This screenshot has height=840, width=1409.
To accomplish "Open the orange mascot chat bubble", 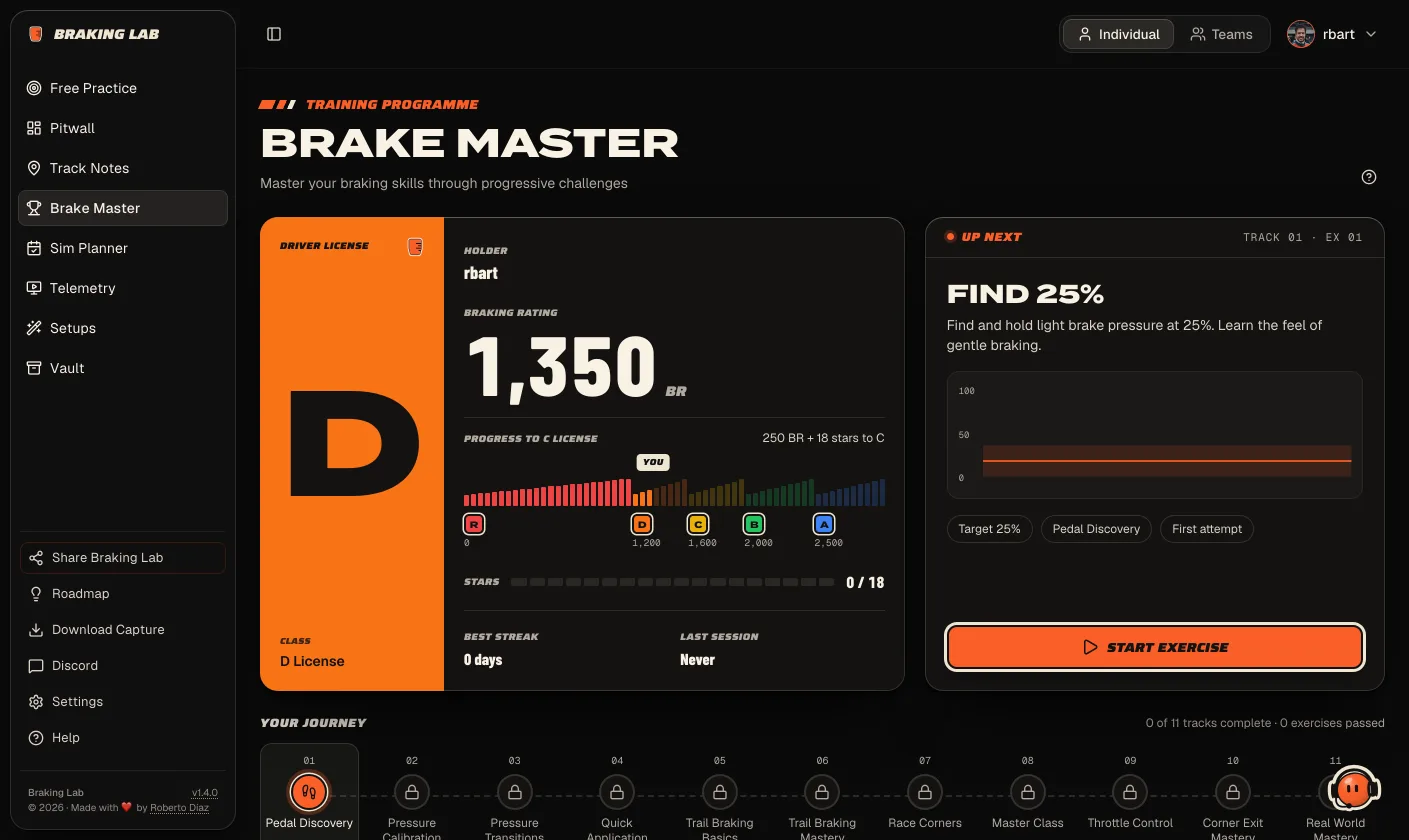I will (1354, 790).
